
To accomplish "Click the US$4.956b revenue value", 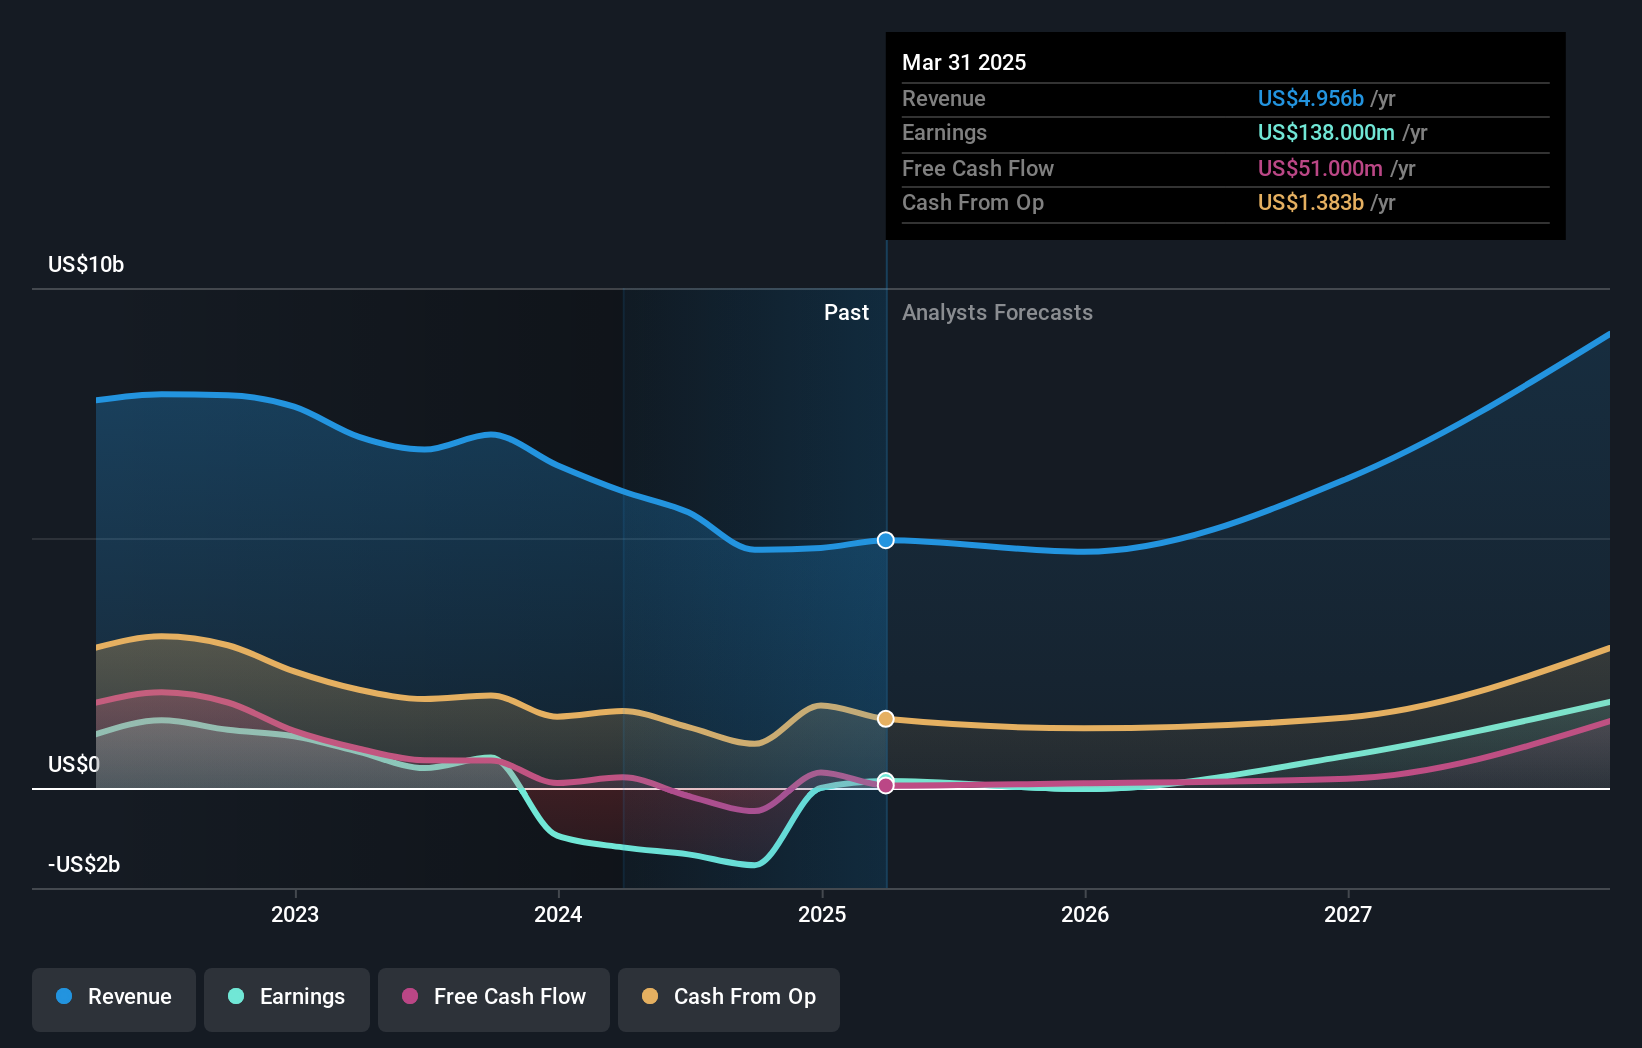I will (x=1311, y=98).
